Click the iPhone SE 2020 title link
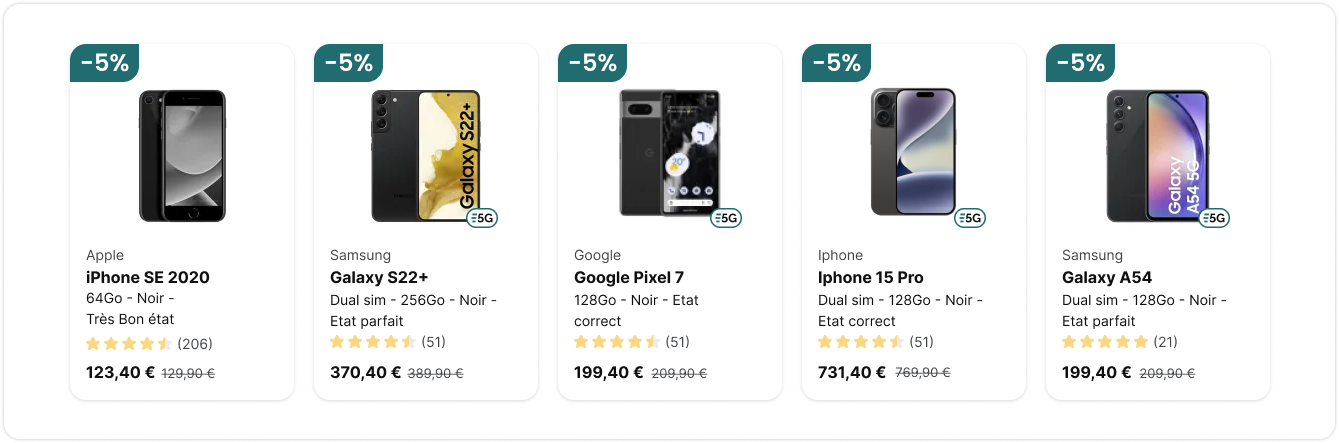The width and height of the screenshot is (1339, 443). (x=148, y=277)
